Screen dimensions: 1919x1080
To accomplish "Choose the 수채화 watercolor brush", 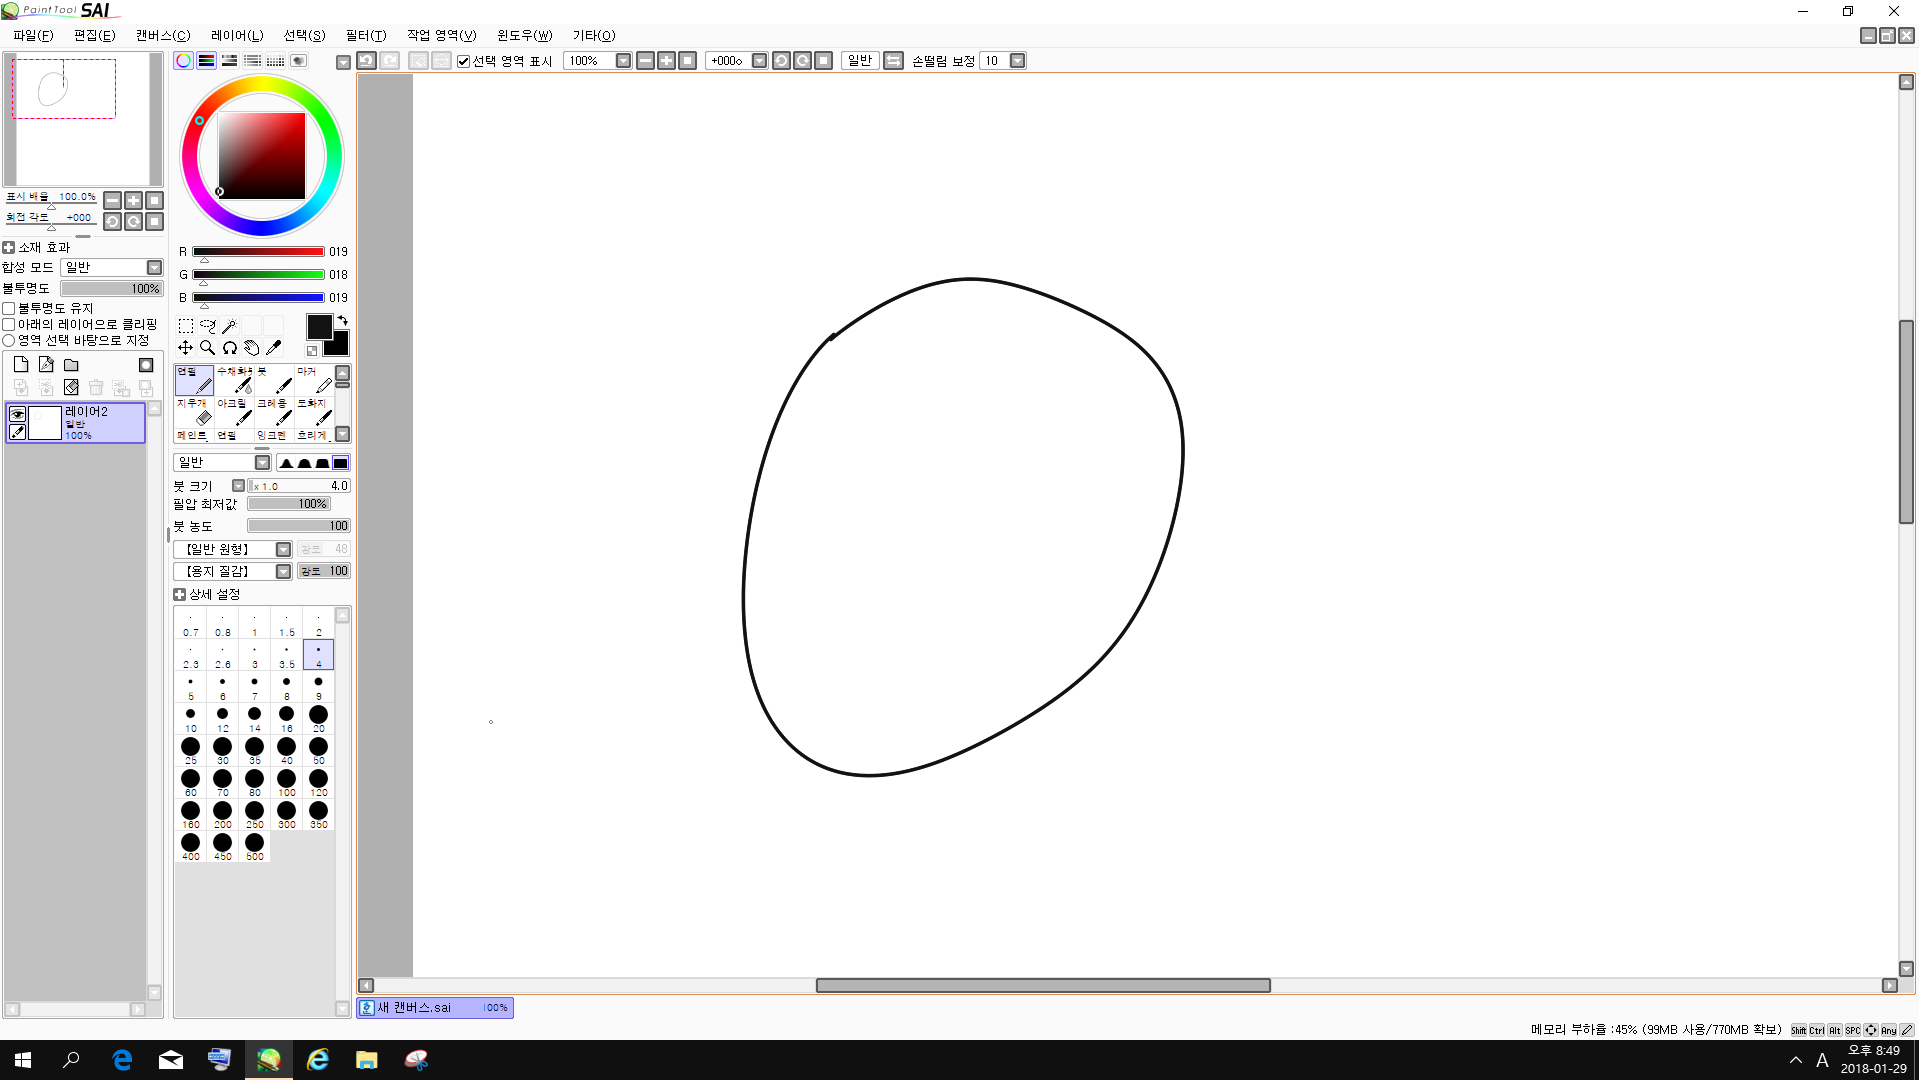I will coord(234,380).
